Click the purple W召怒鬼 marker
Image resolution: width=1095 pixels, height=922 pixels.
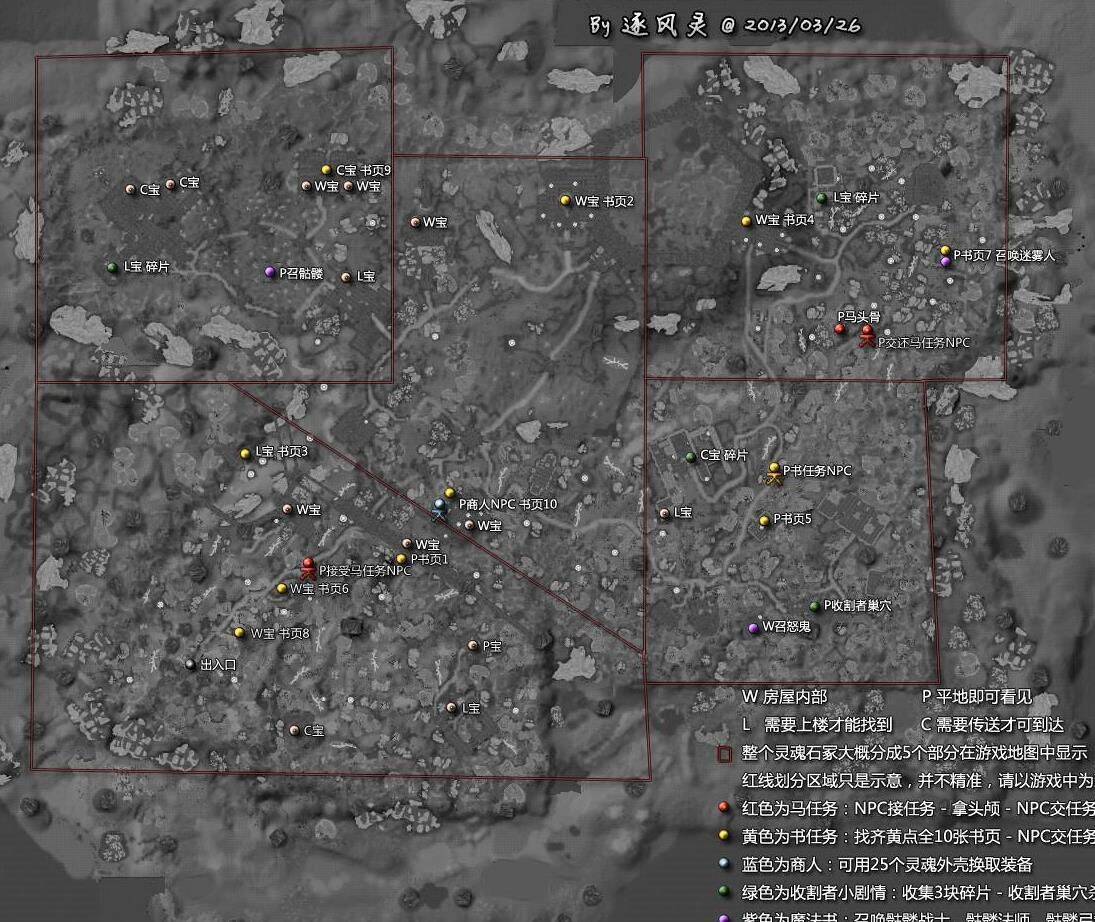pyautogui.click(x=754, y=628)
